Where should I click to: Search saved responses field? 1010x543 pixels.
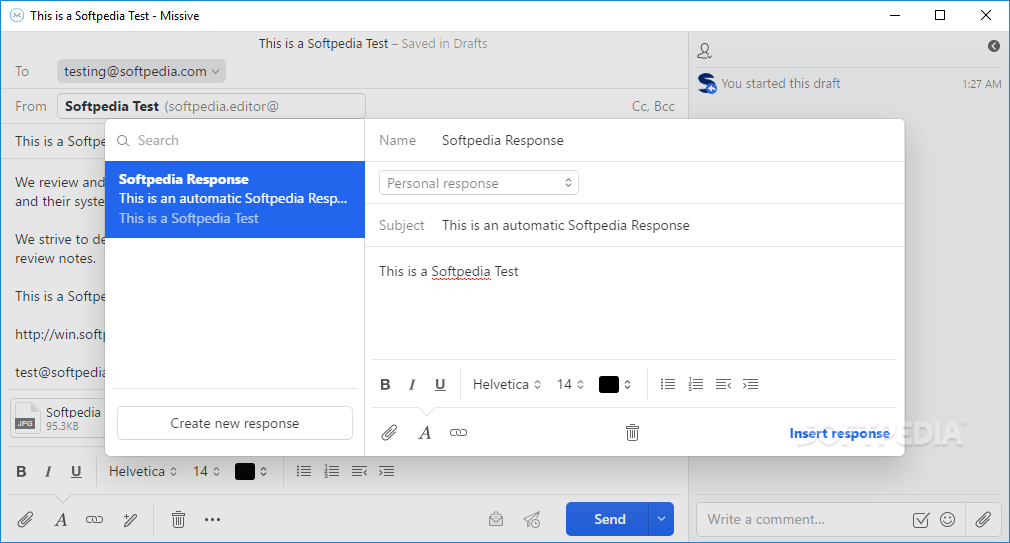click(234, 140)
